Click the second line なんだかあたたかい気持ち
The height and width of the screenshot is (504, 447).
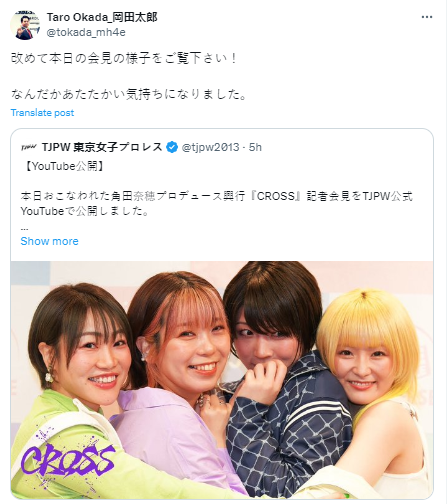click(129, 94)
